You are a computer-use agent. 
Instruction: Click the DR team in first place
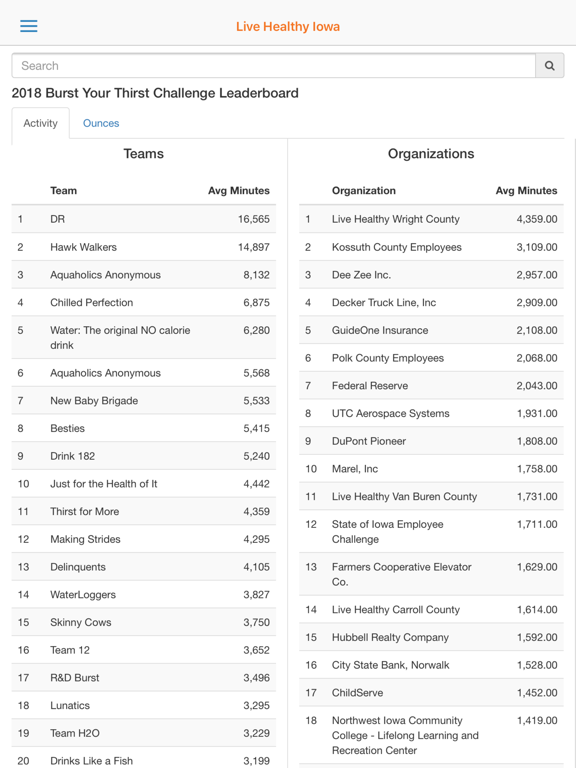tap(144, 219)
